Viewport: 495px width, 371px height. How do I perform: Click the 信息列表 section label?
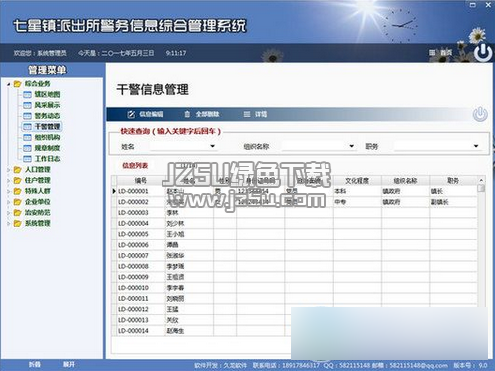(x=135, y=165)
